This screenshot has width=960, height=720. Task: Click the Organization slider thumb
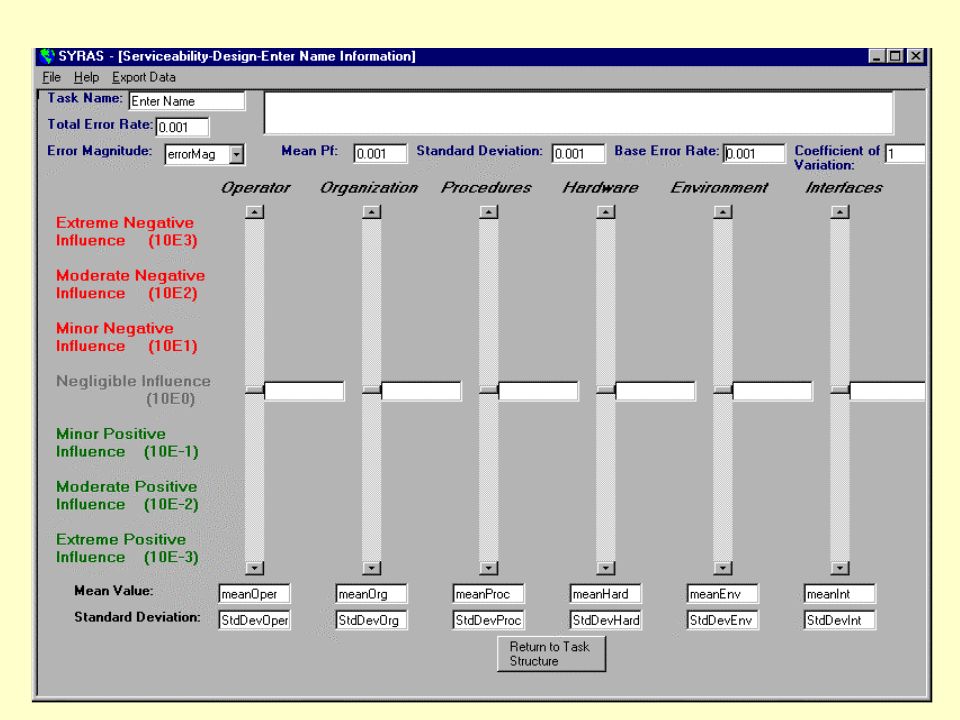[x=372, y=390]
